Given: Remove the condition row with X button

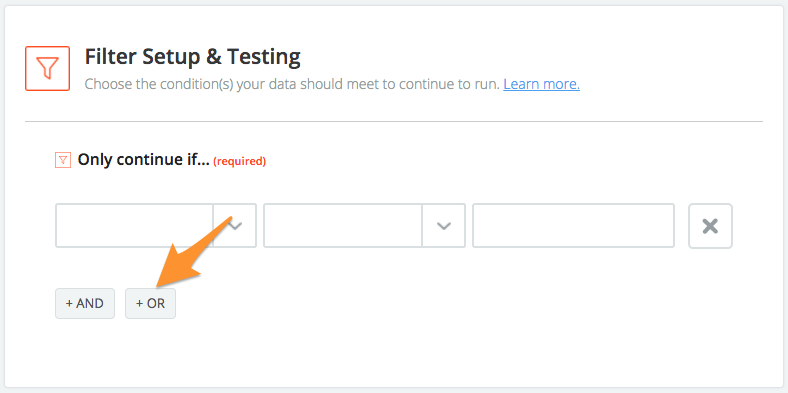Looking at the screenshot, I should 710,226.
